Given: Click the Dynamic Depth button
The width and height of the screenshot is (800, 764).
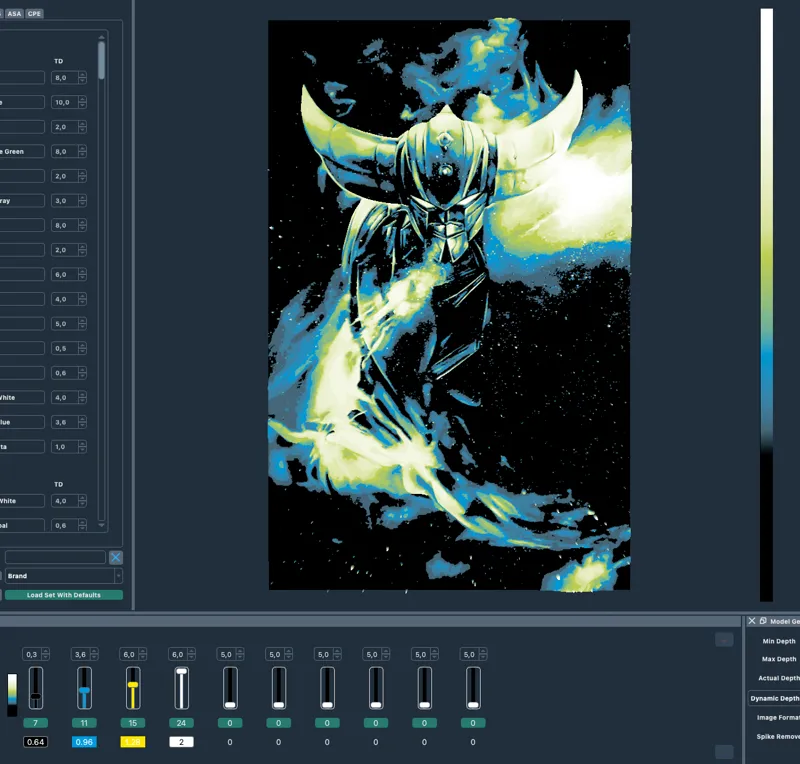Looking at the screenshot, I should coord(774,698).
